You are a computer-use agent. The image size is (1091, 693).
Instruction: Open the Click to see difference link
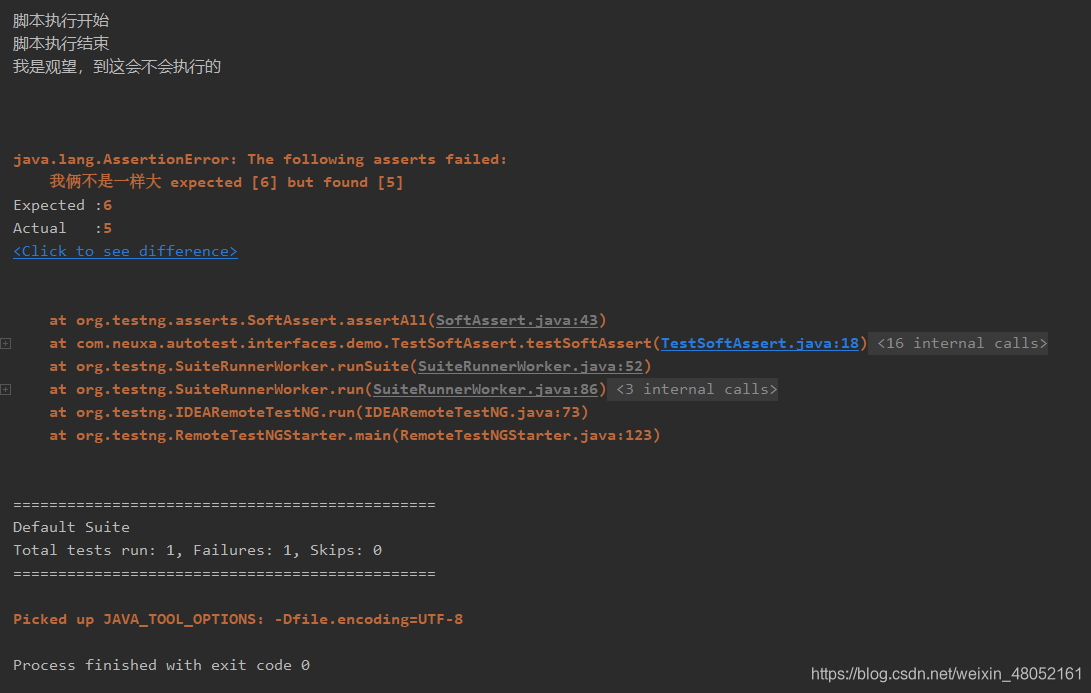click(x=125, y=251)
